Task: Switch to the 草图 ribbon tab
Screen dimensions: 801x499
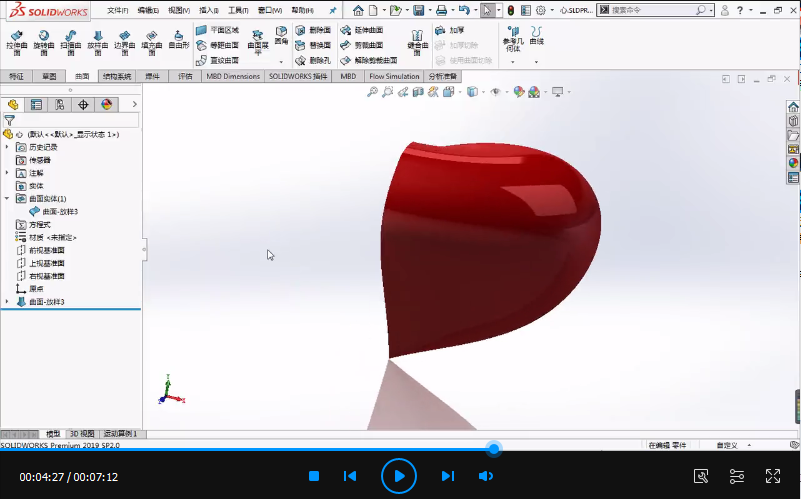Action: pyautogui.click(x=49, y=76)
